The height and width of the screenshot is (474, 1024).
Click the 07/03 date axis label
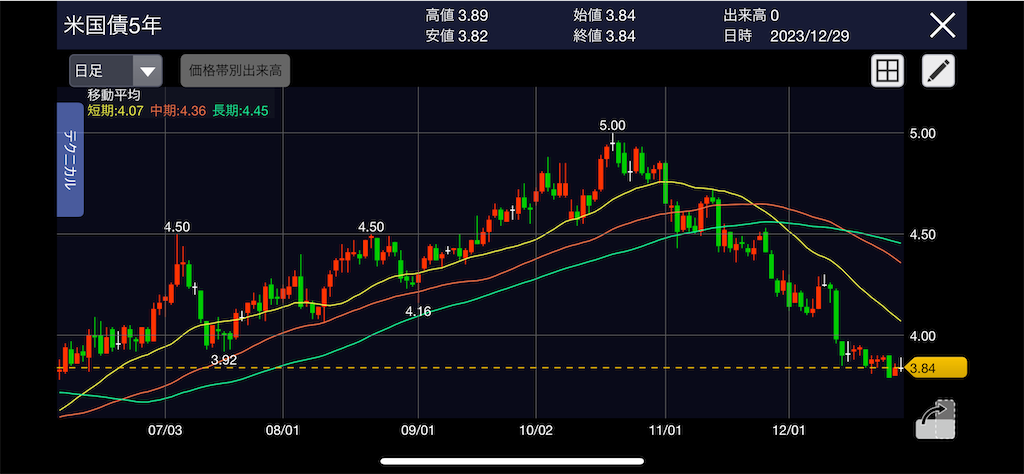165,431
